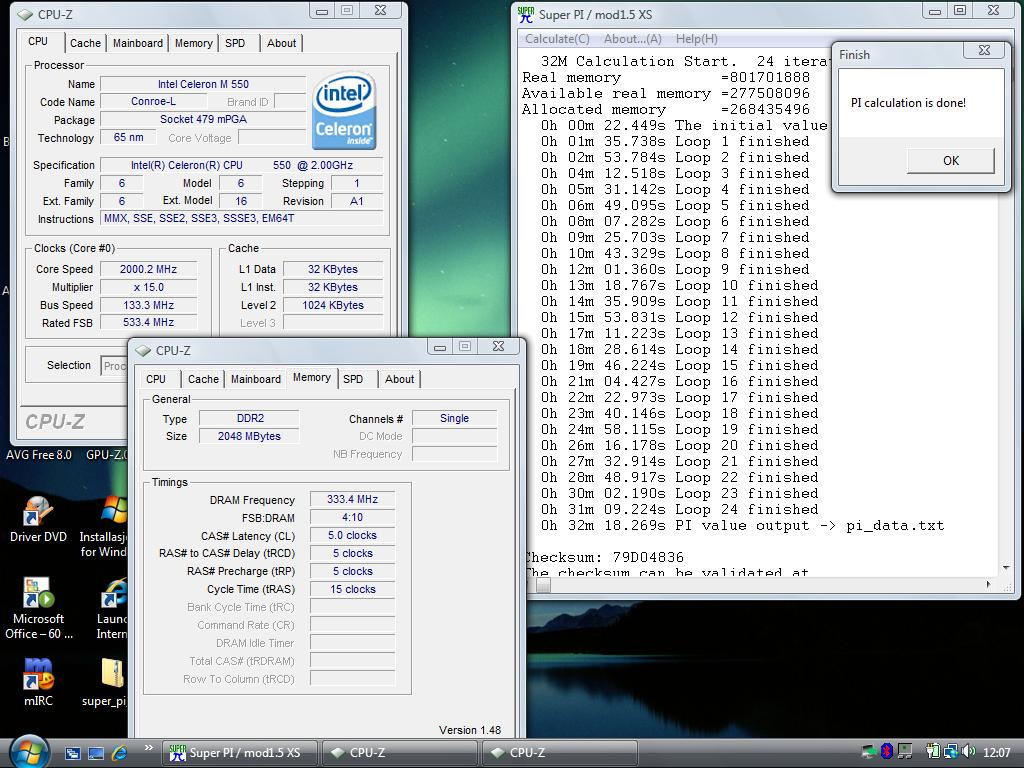The height and width of the screenshot is (768, 1024).
Task: Click Core Speed value 2000.2 MHz
Action: pyautogui.click(x=148, y=269)
